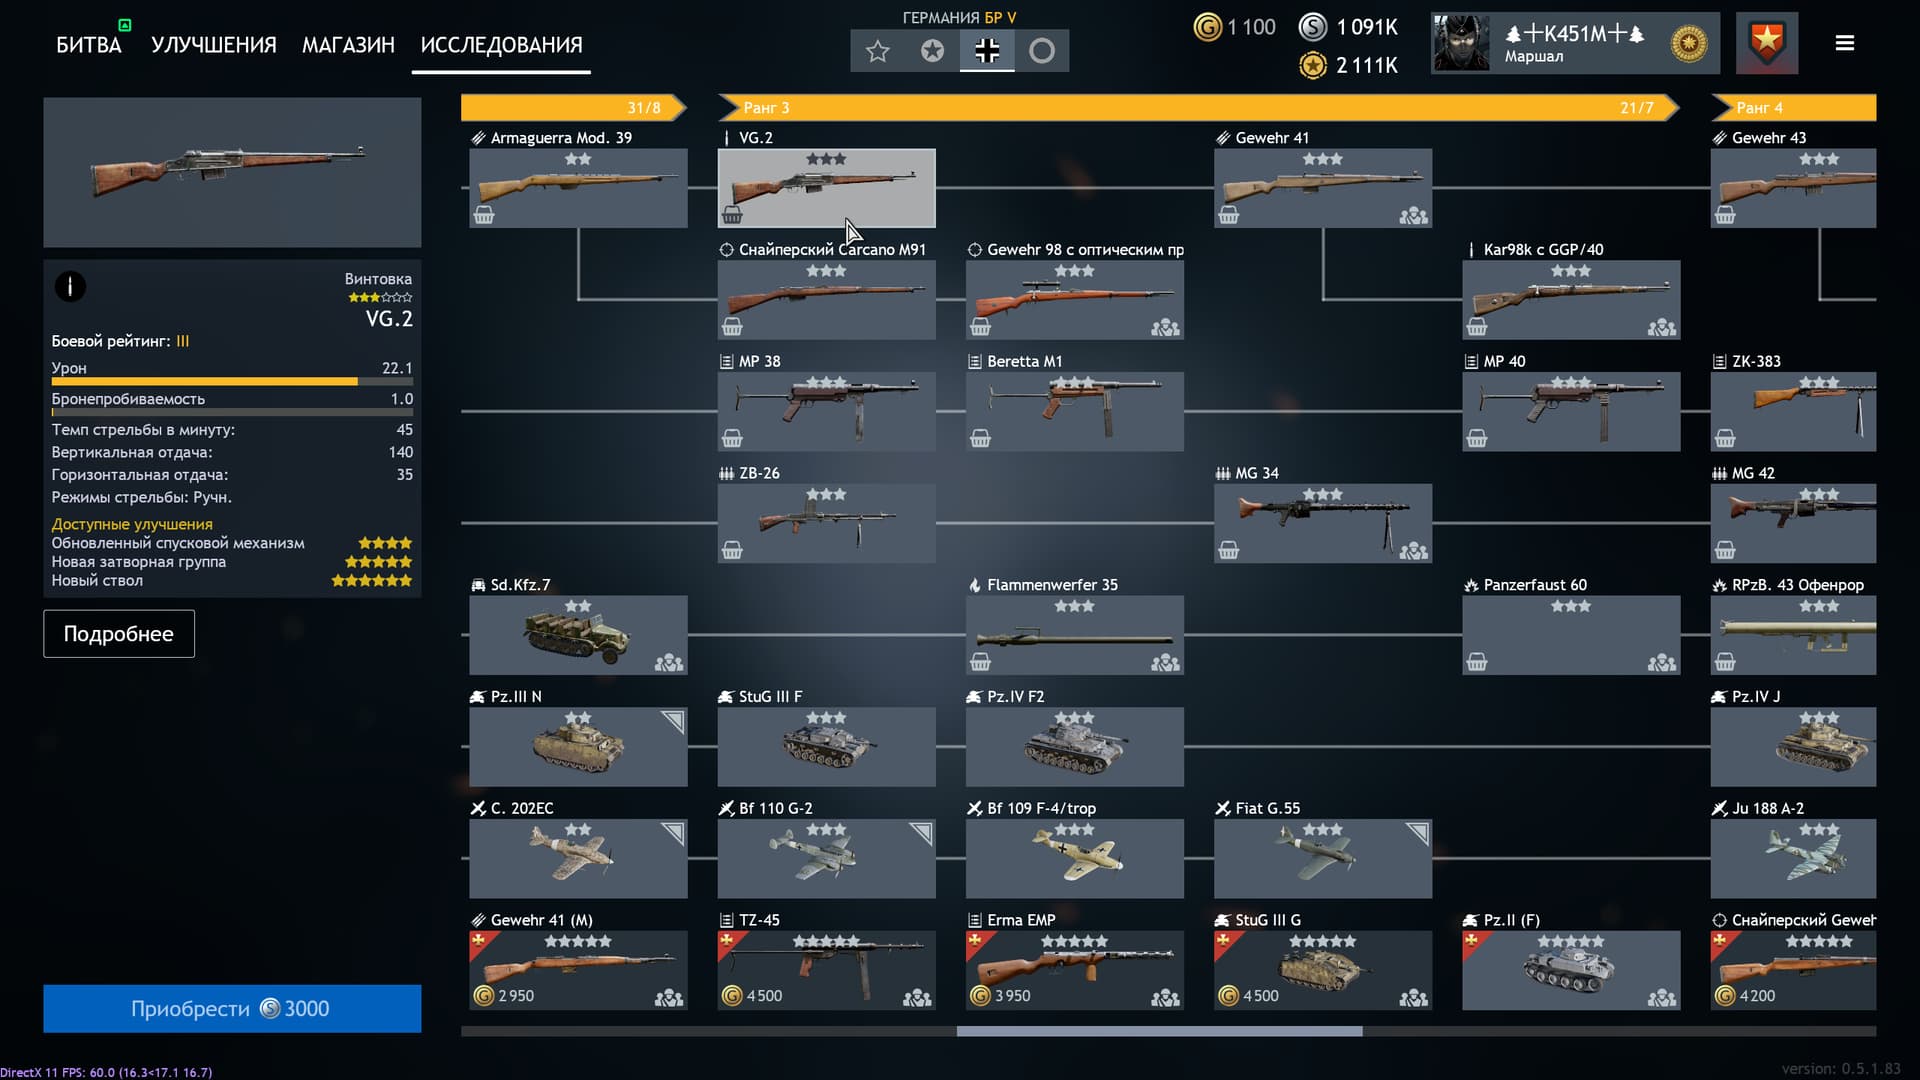Open the hamburger menu icon

pos(1845,43)
